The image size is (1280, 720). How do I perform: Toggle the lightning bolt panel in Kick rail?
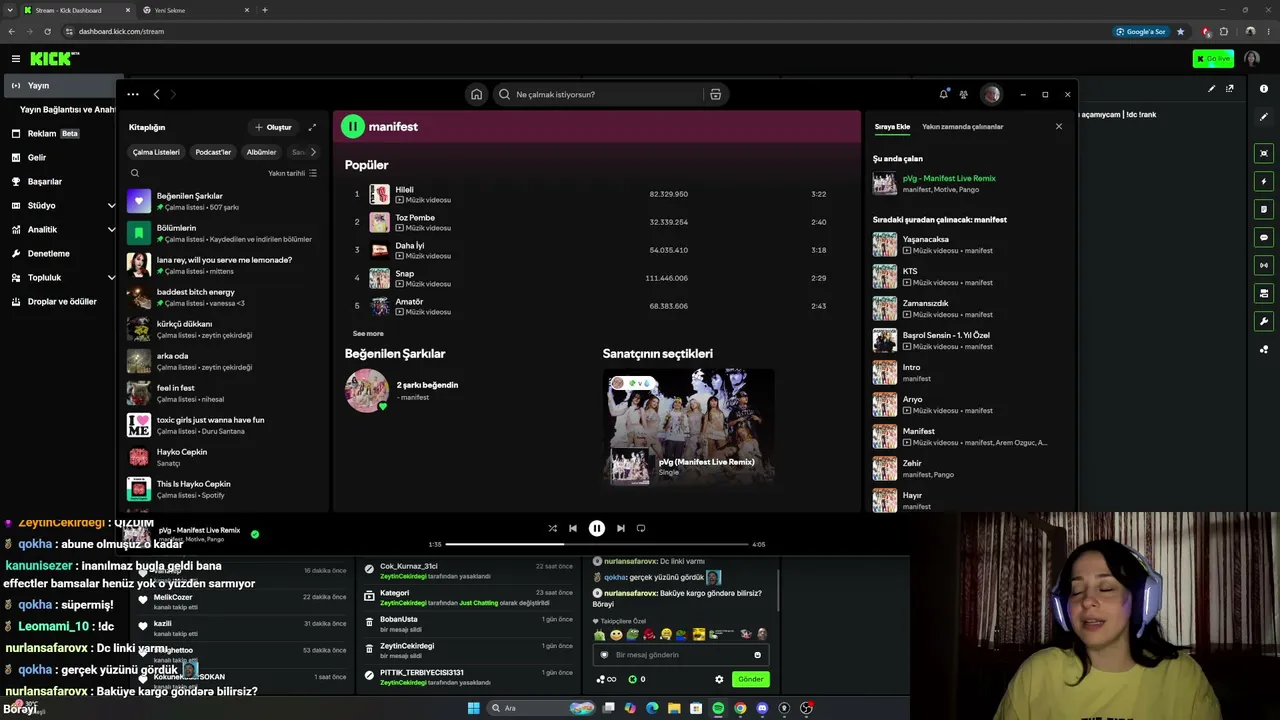click(1264, 182)
